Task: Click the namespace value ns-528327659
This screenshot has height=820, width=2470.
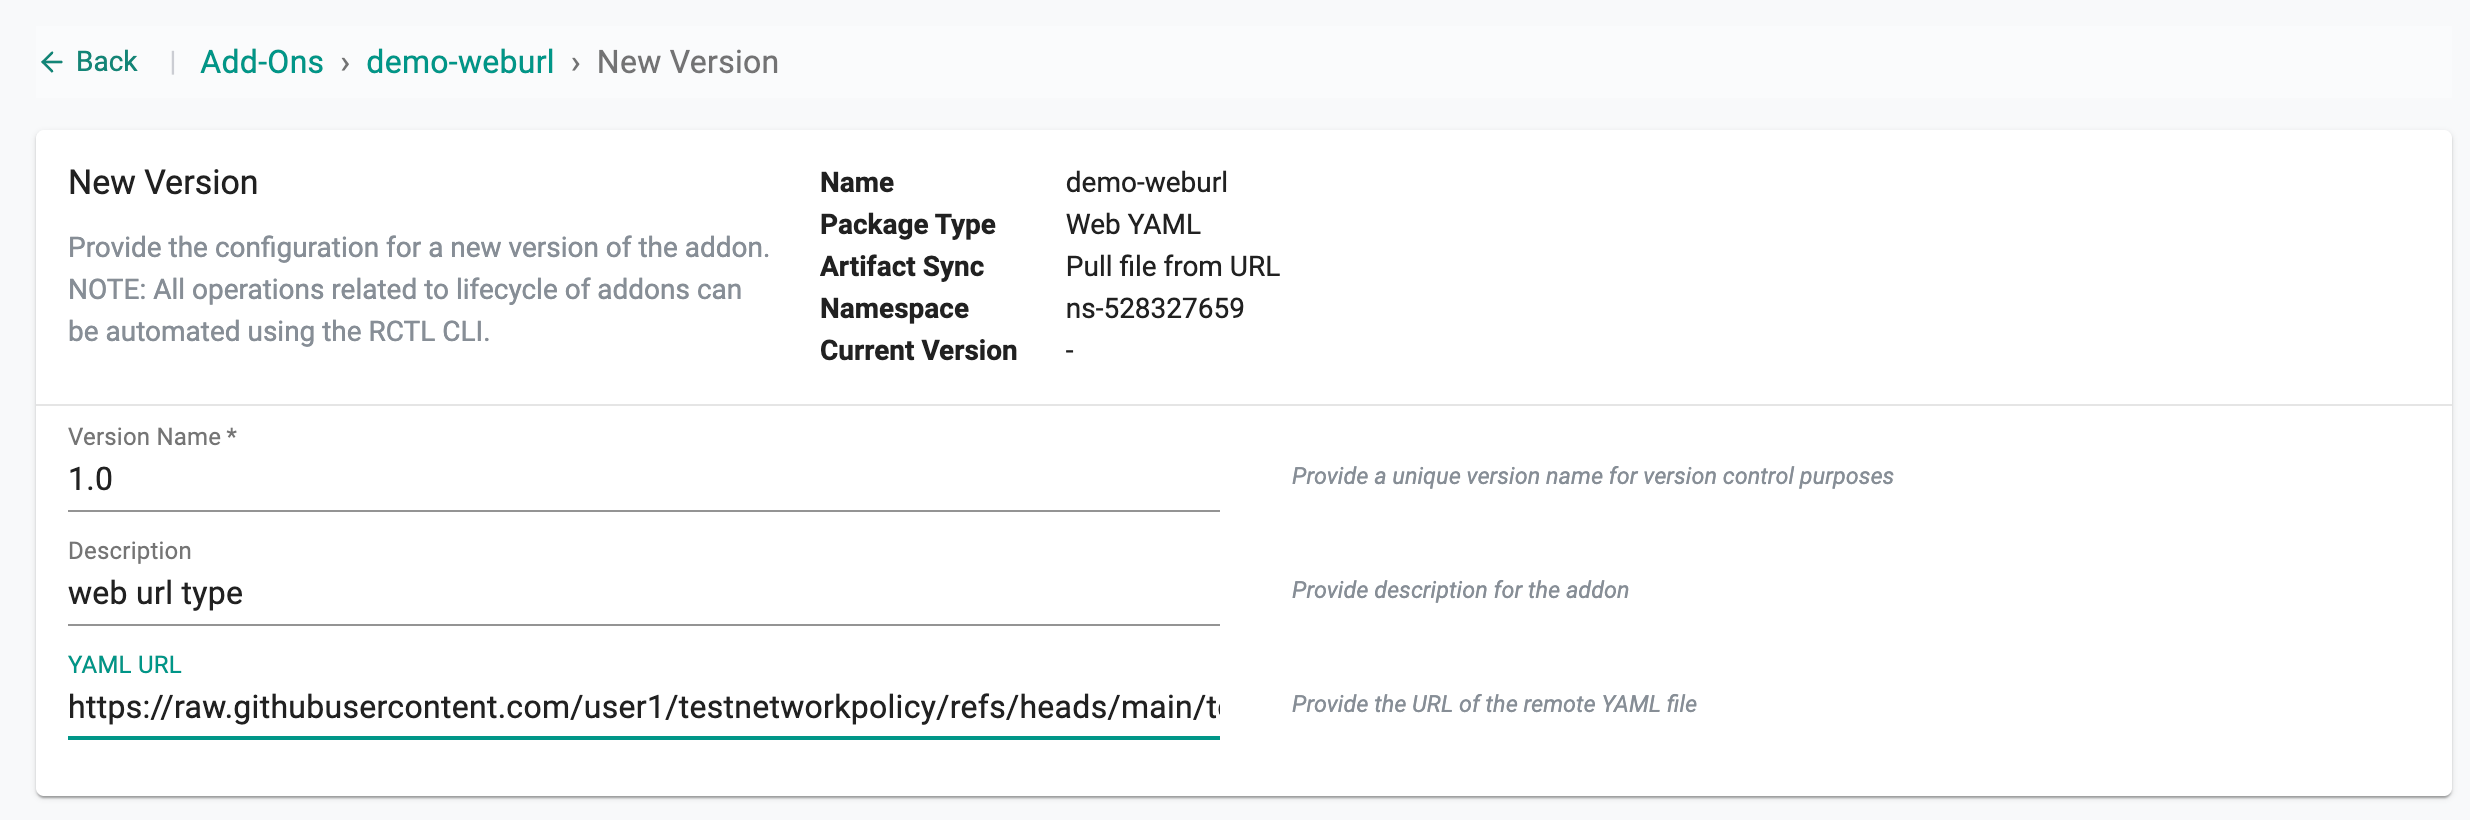Action: pos(1154,309)
